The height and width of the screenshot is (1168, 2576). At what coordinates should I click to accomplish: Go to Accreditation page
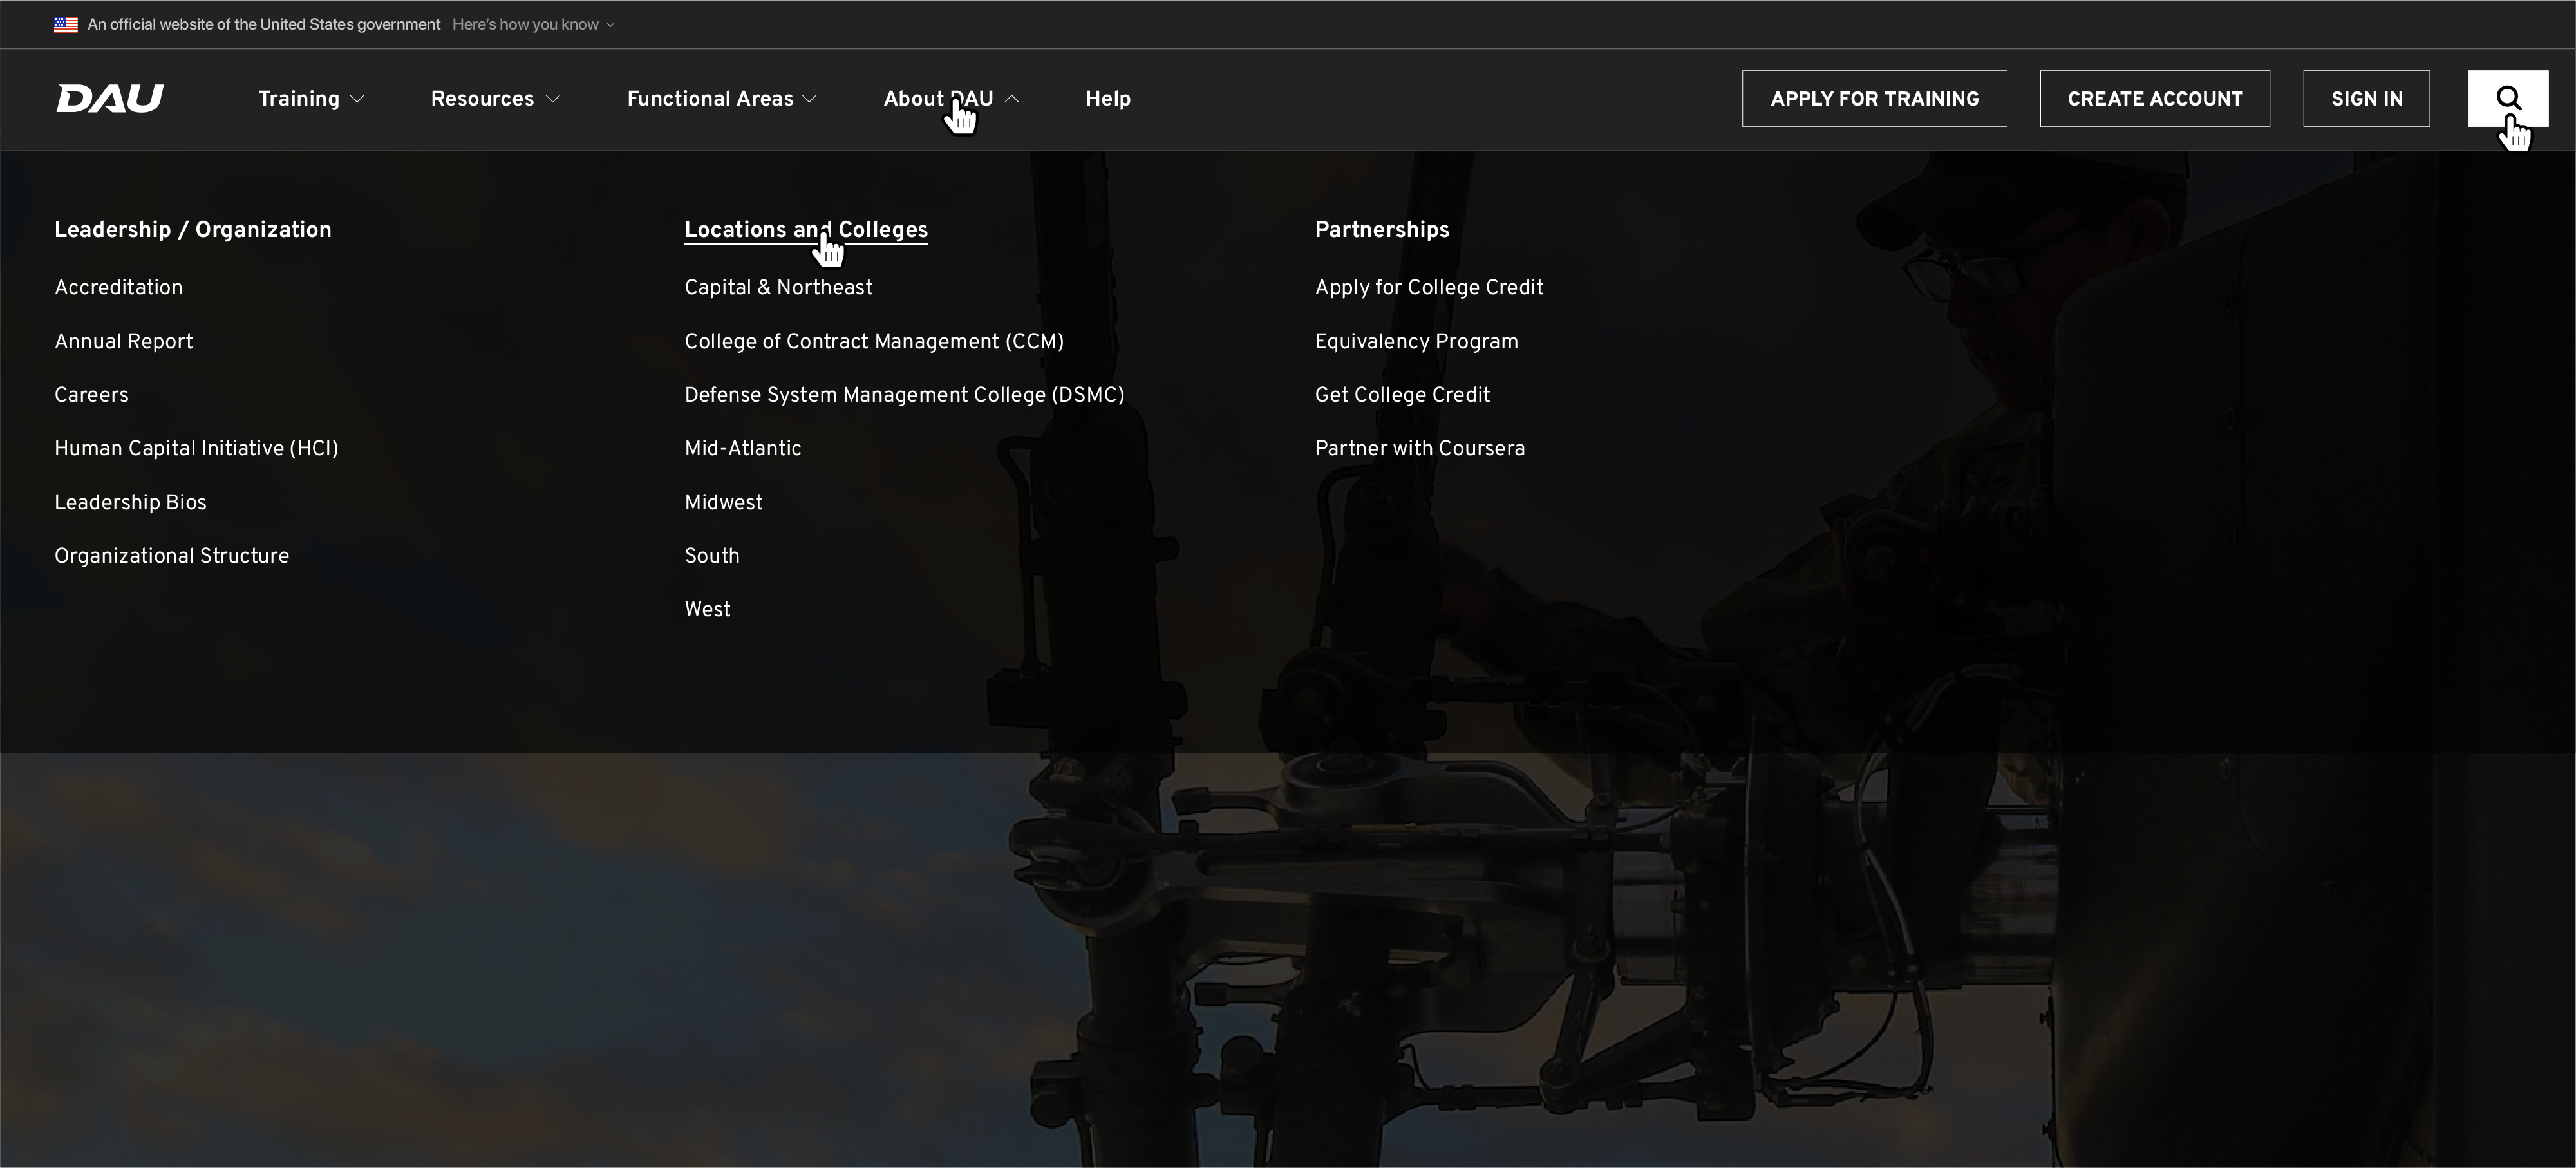[119, 287]
